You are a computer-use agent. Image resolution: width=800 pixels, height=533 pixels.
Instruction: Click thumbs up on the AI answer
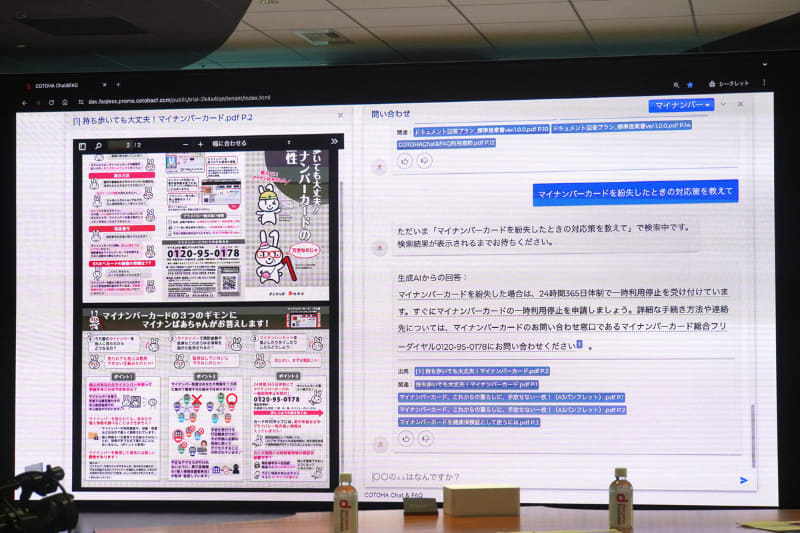coord(406,439)
